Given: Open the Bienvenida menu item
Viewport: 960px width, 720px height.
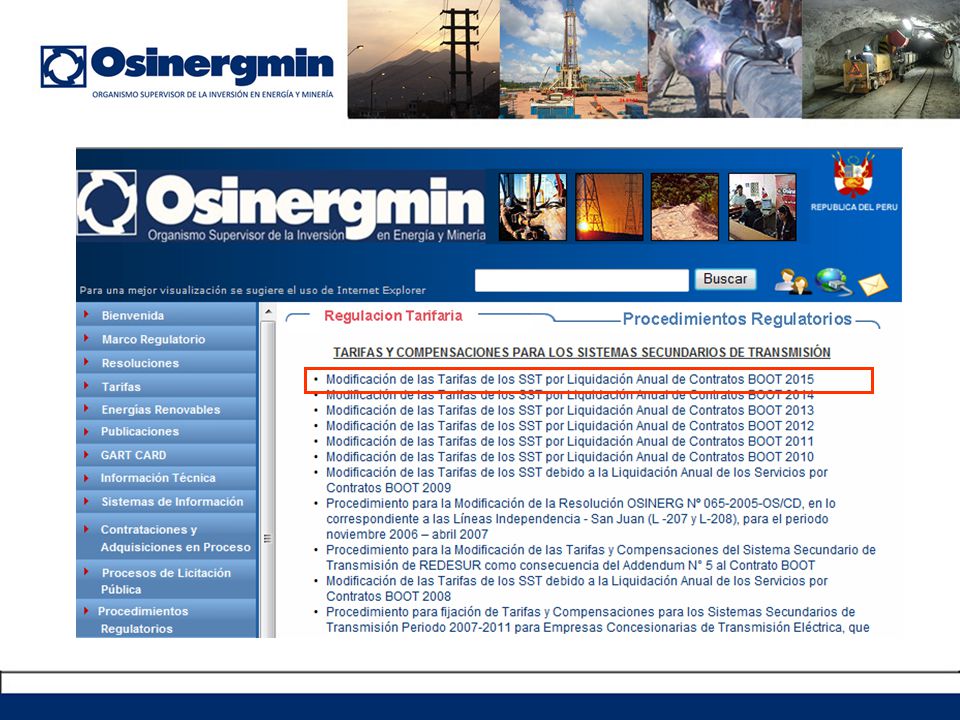Looking at the screenshot, I should (x=133, y=316).
